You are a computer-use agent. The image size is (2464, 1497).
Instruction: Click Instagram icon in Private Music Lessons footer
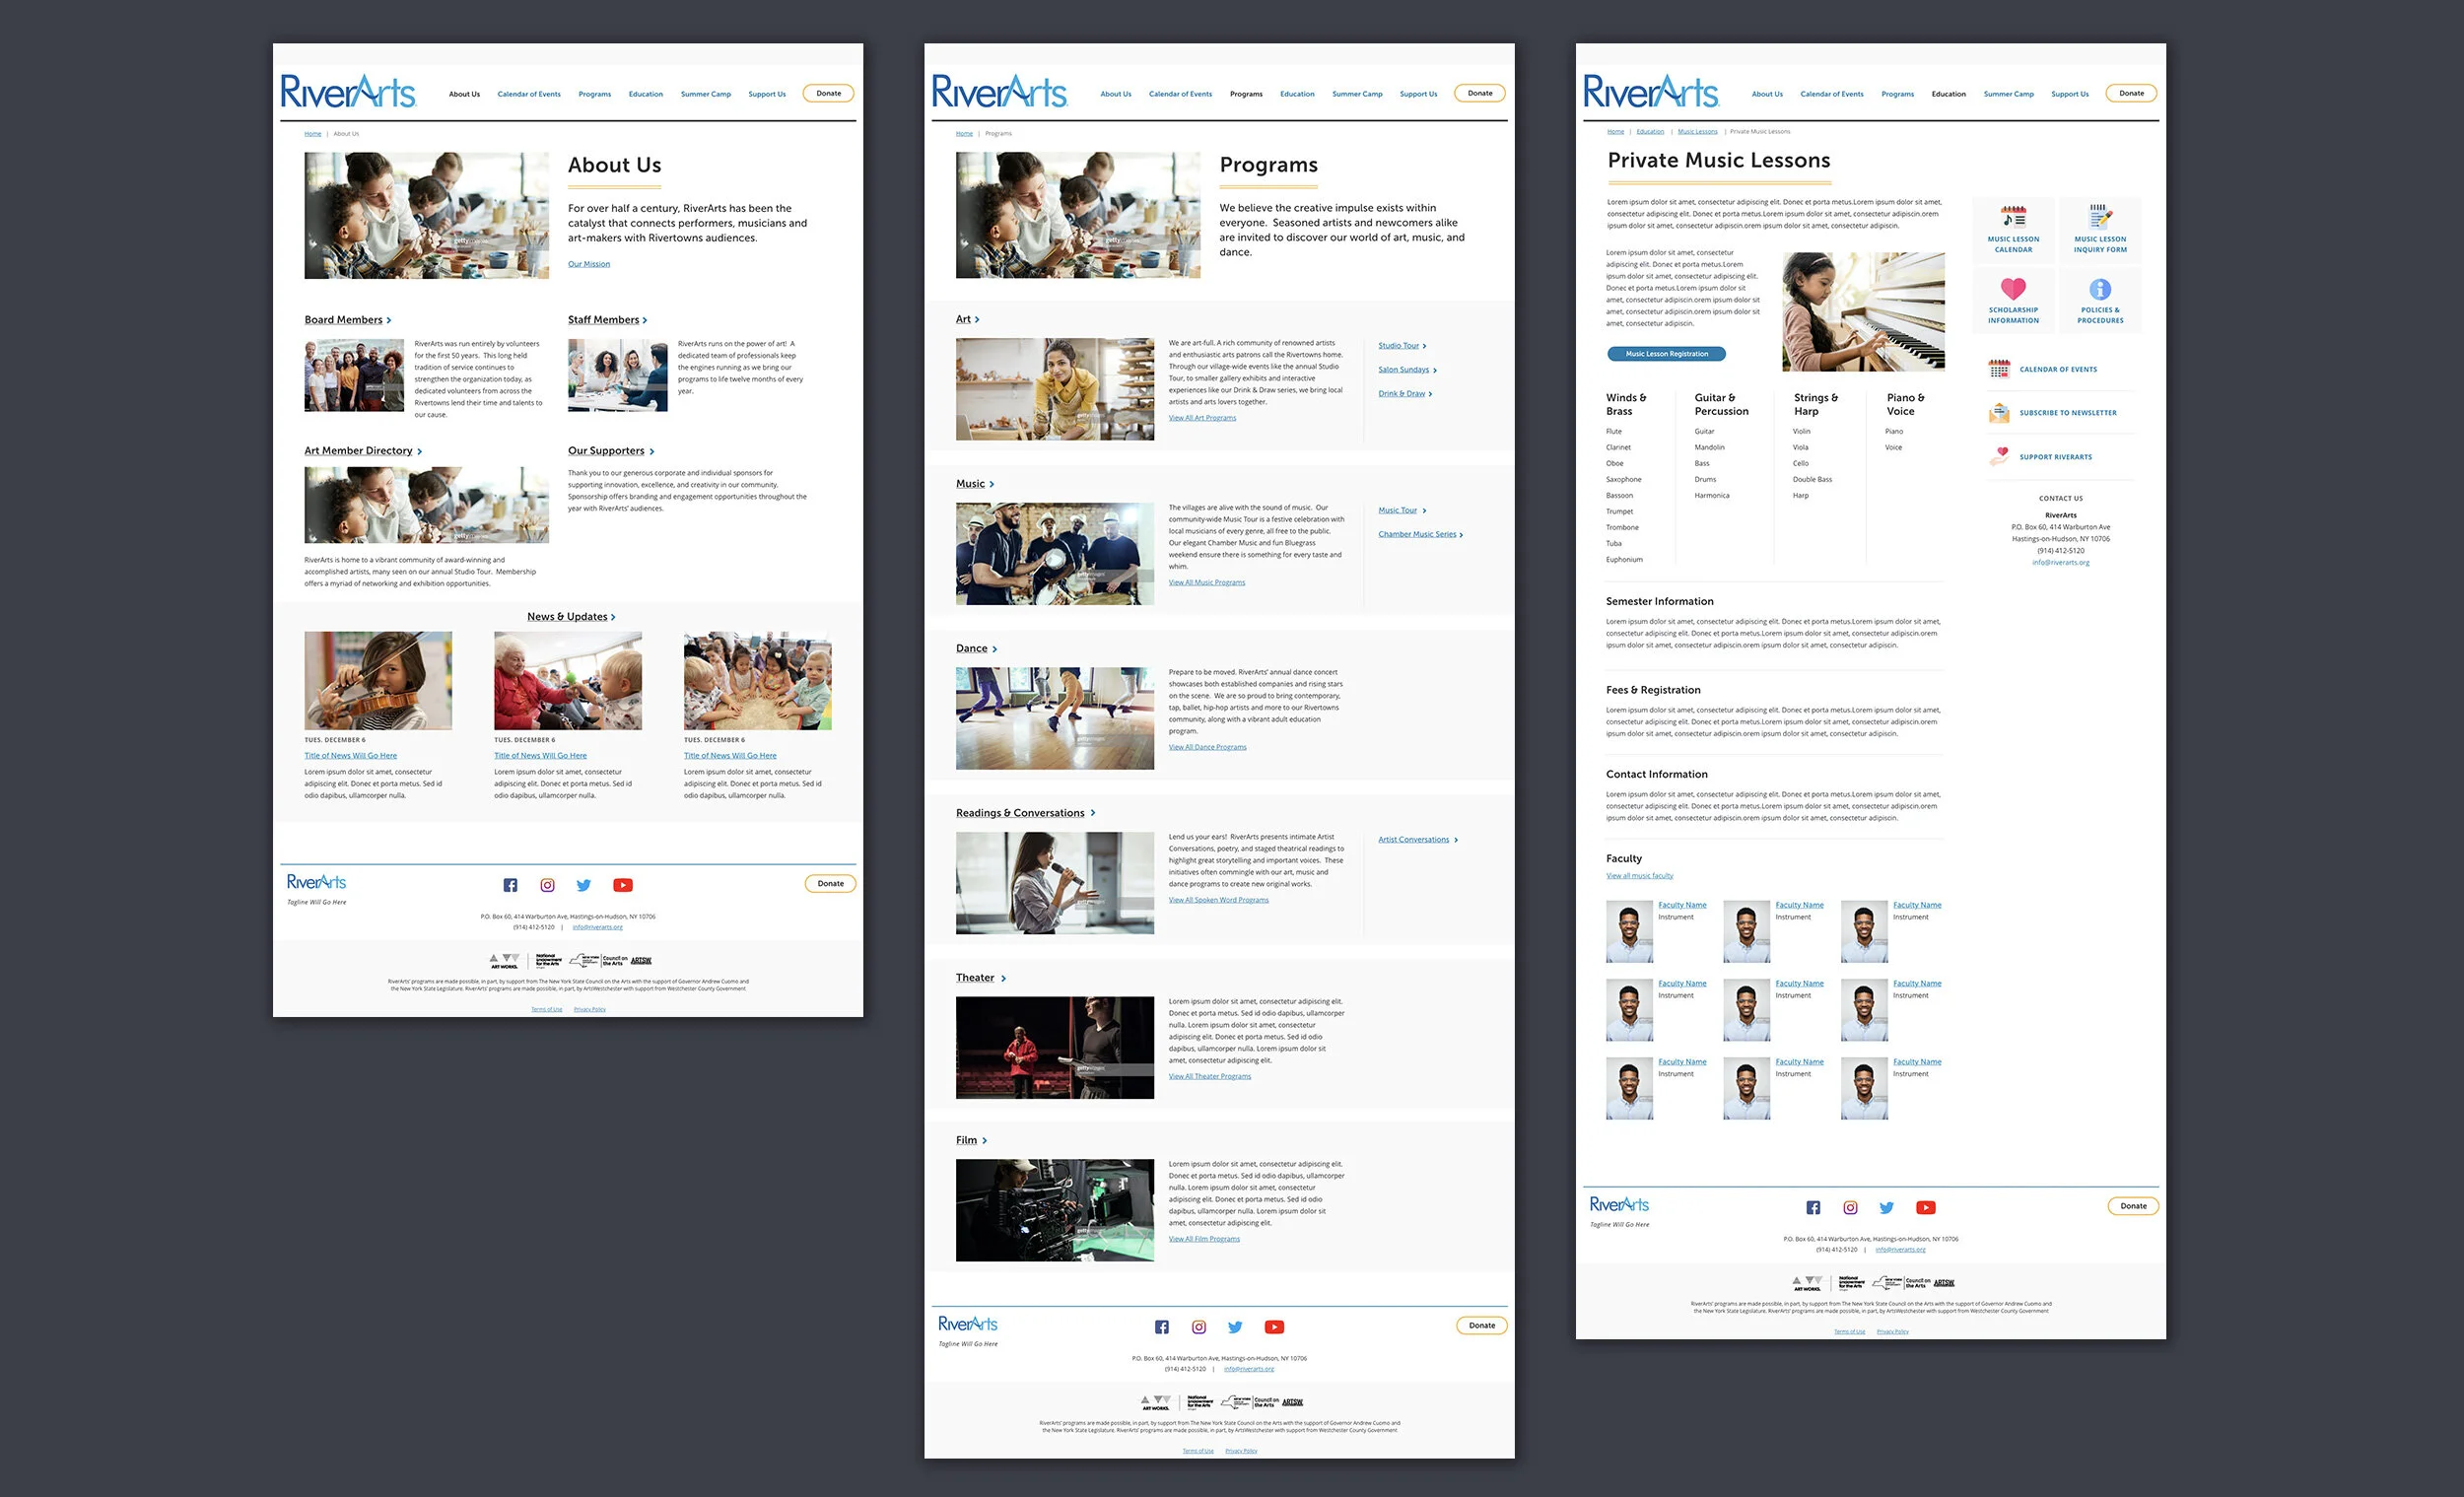click(x=1850, y=1208)
